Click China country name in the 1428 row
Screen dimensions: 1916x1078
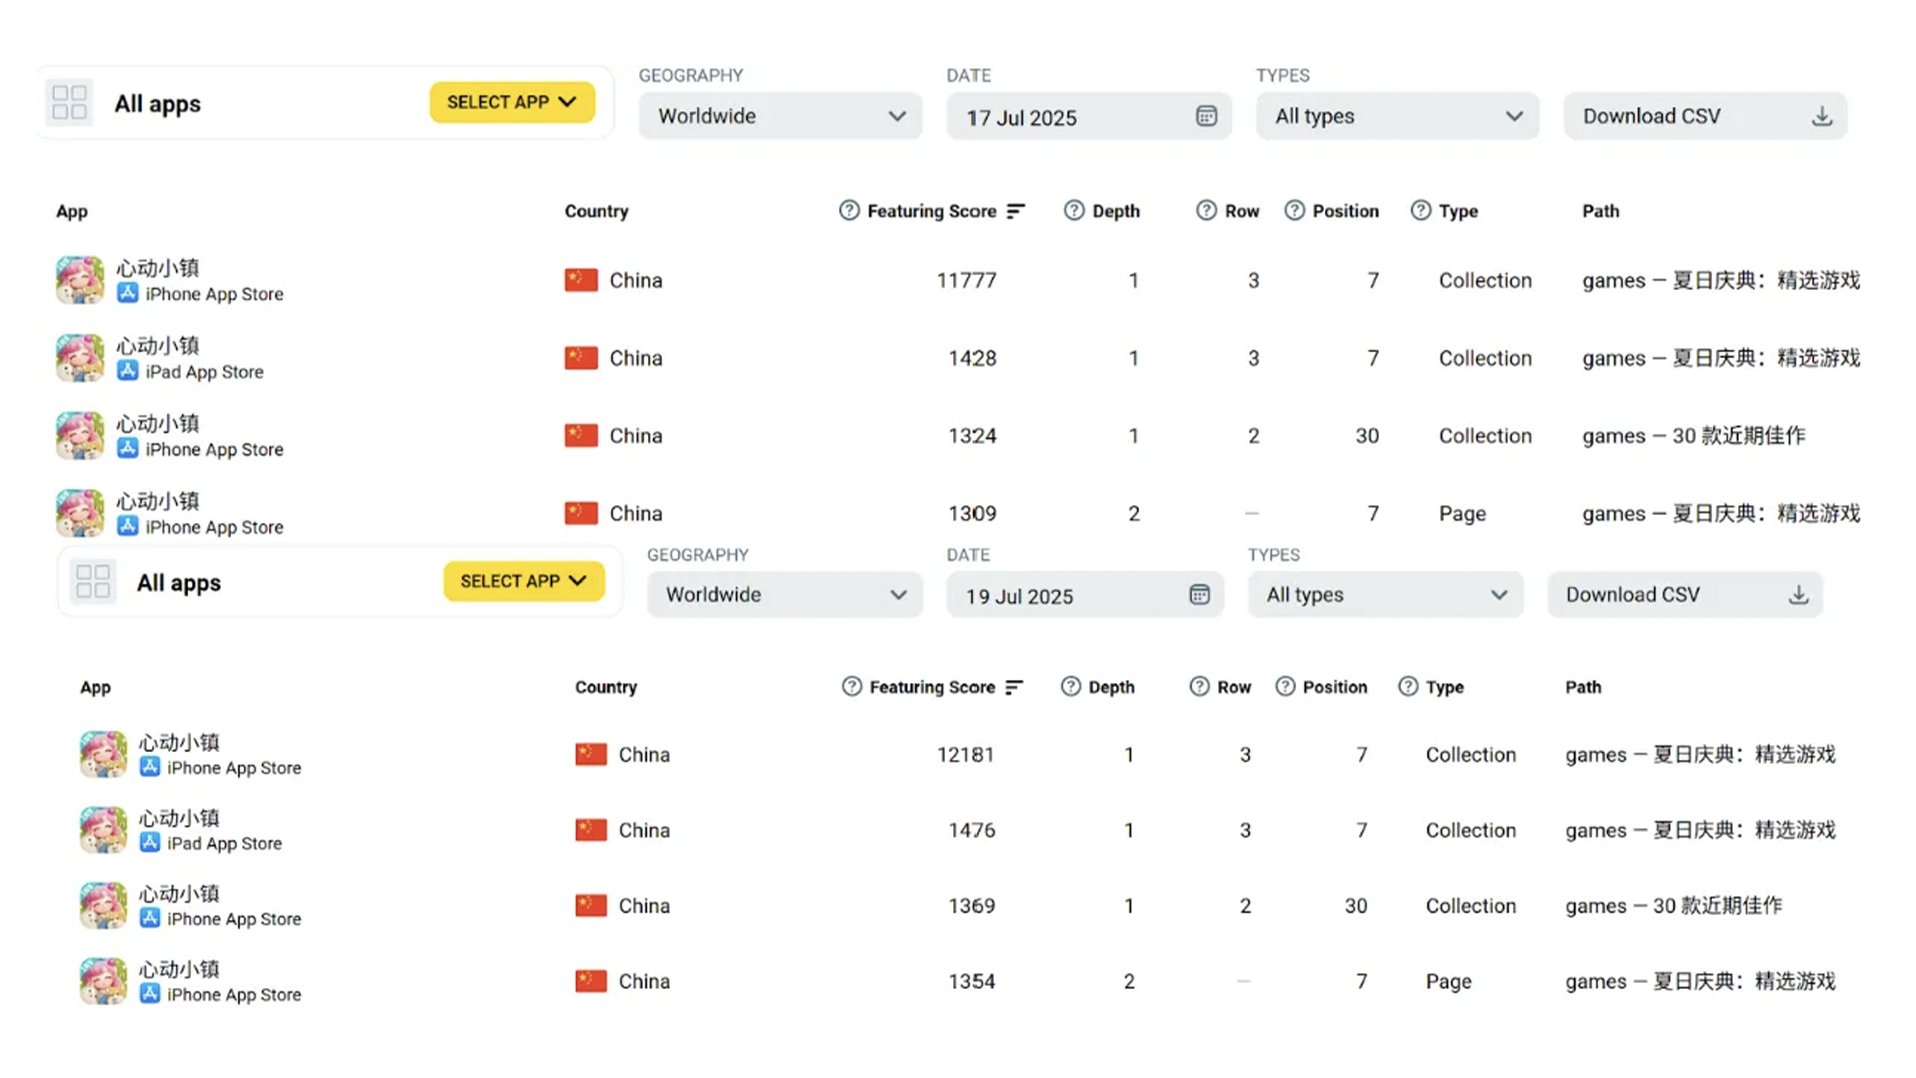(636, 358)
